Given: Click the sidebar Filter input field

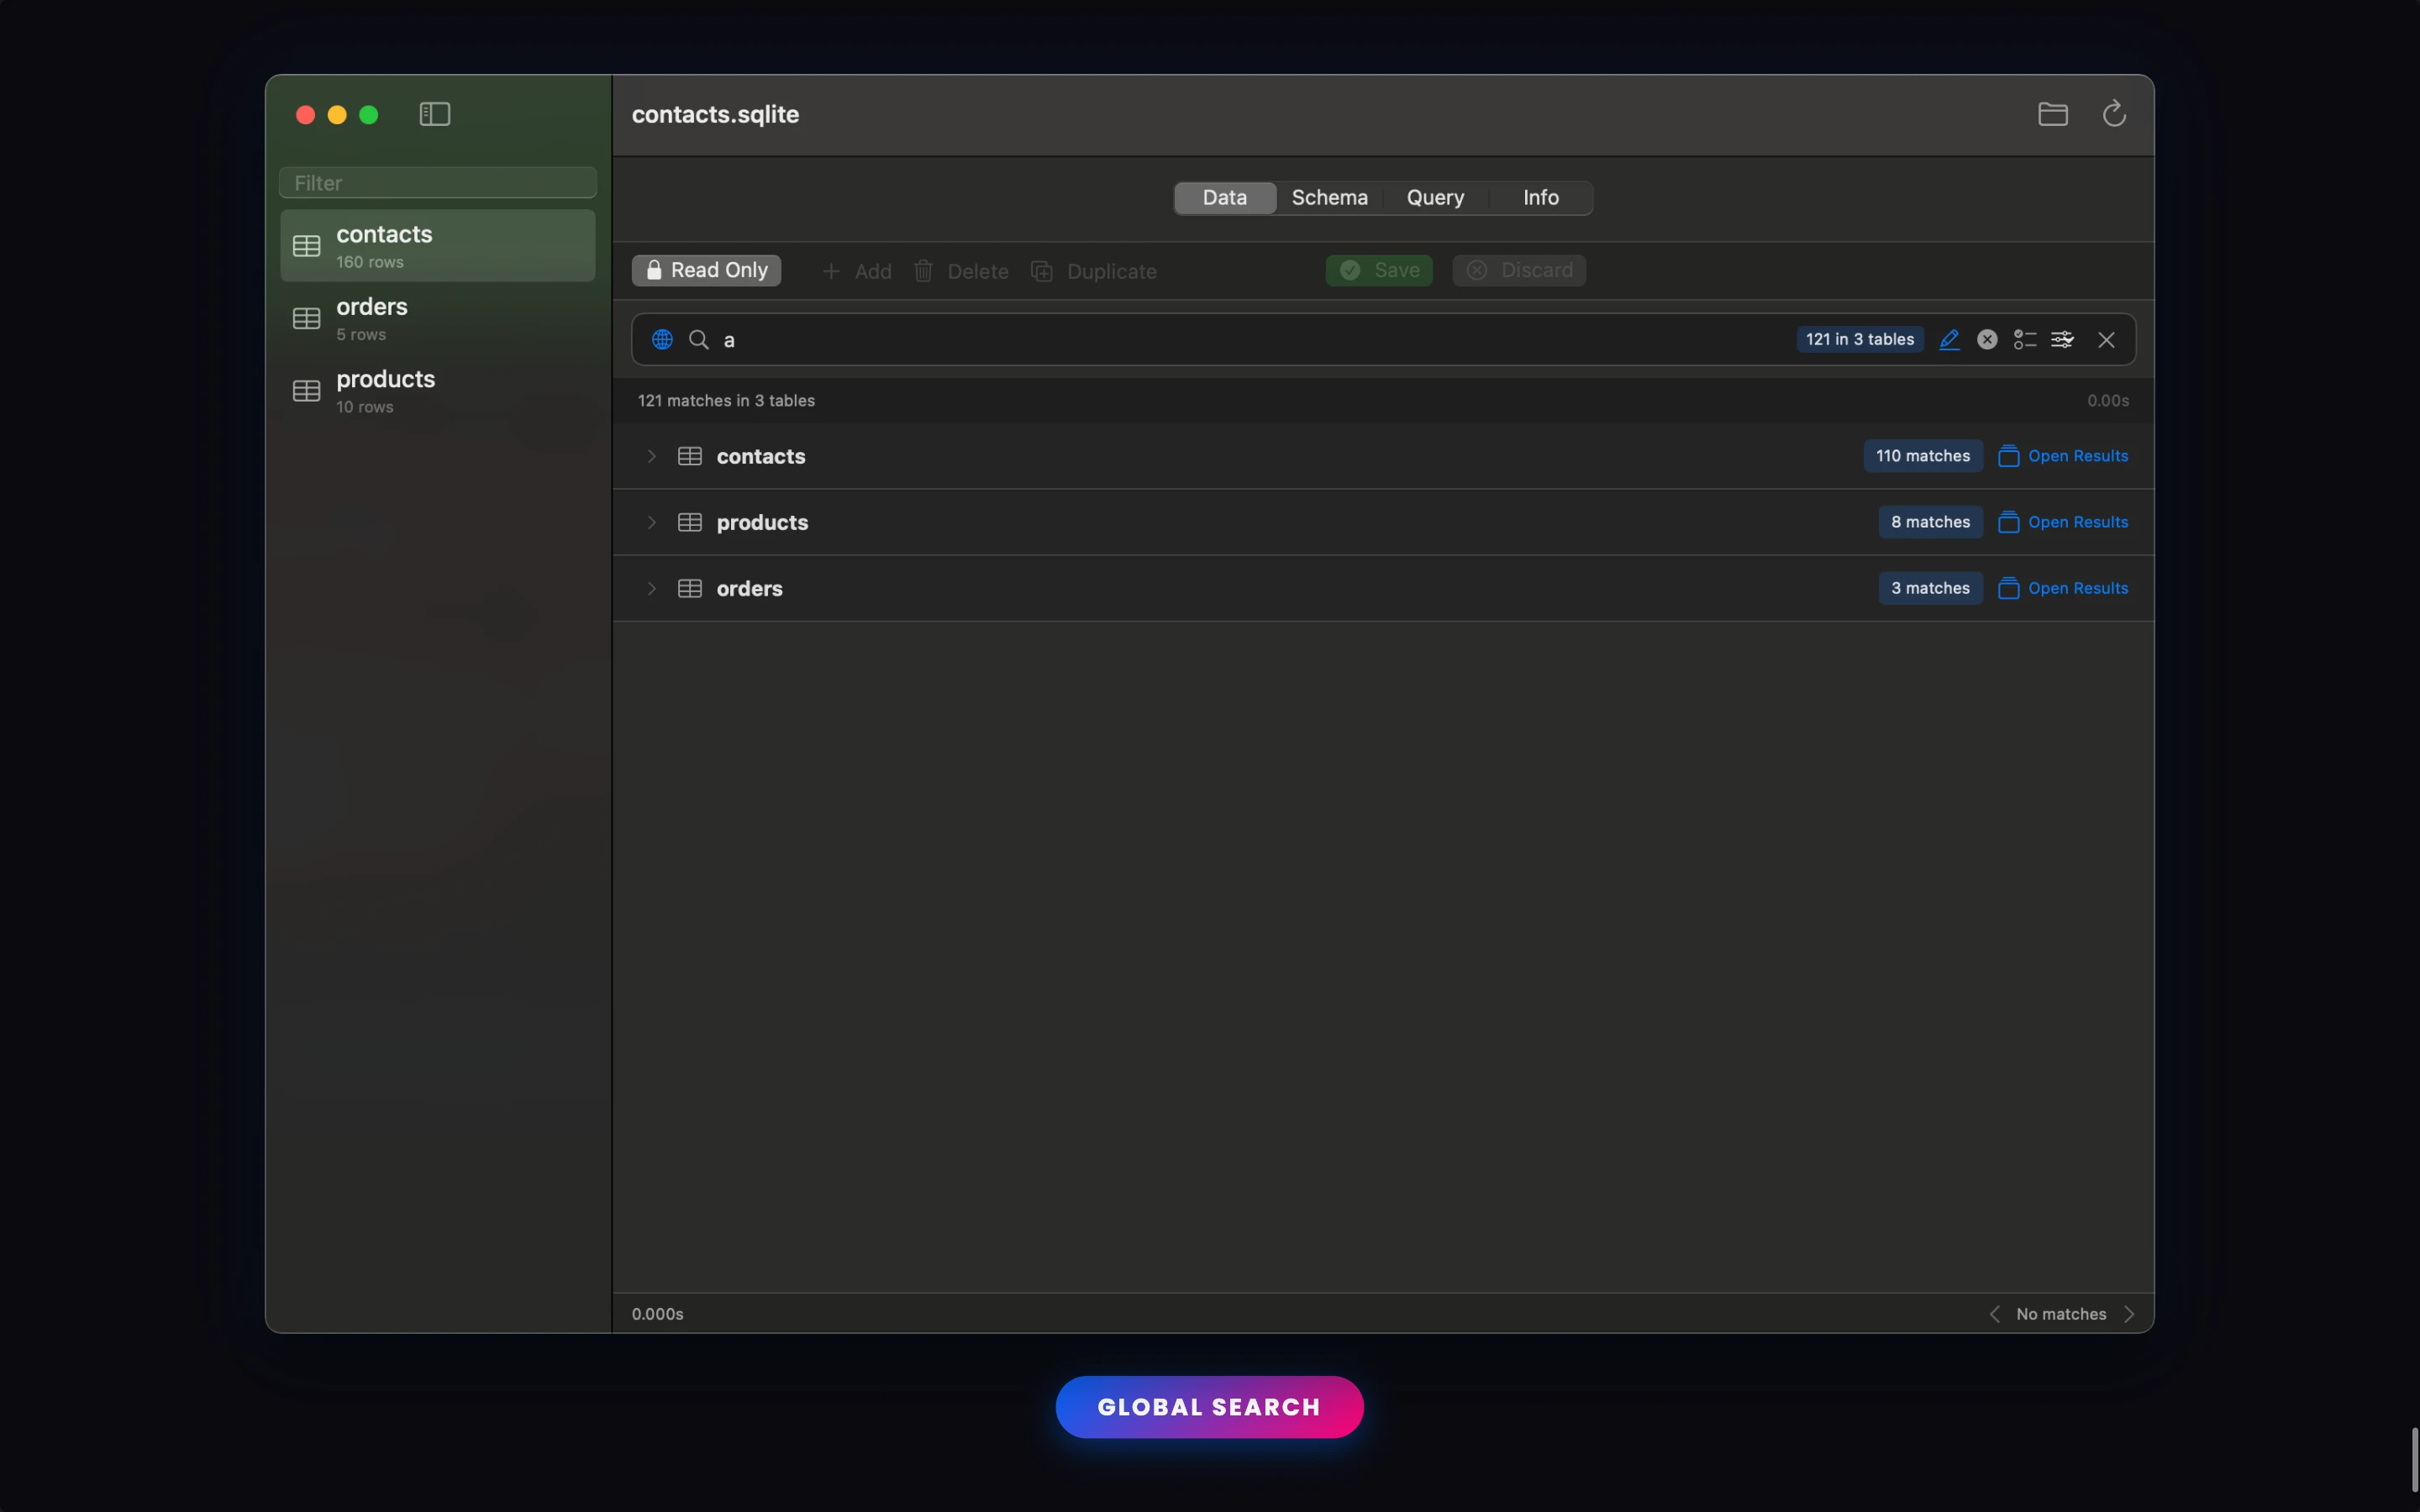Looking at the screenshot, I should point(437,183).
